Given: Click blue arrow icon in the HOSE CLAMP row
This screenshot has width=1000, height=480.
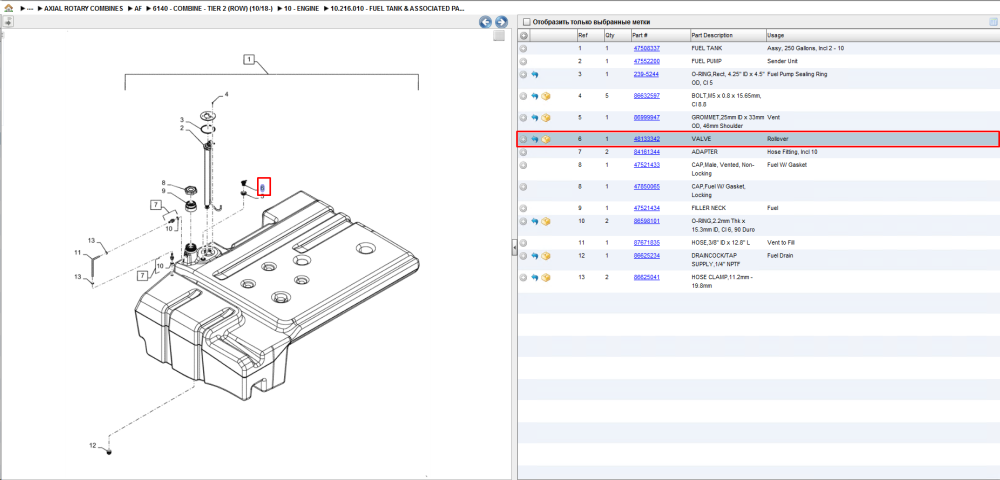Looking at the screenshot, I should (534, 277).
